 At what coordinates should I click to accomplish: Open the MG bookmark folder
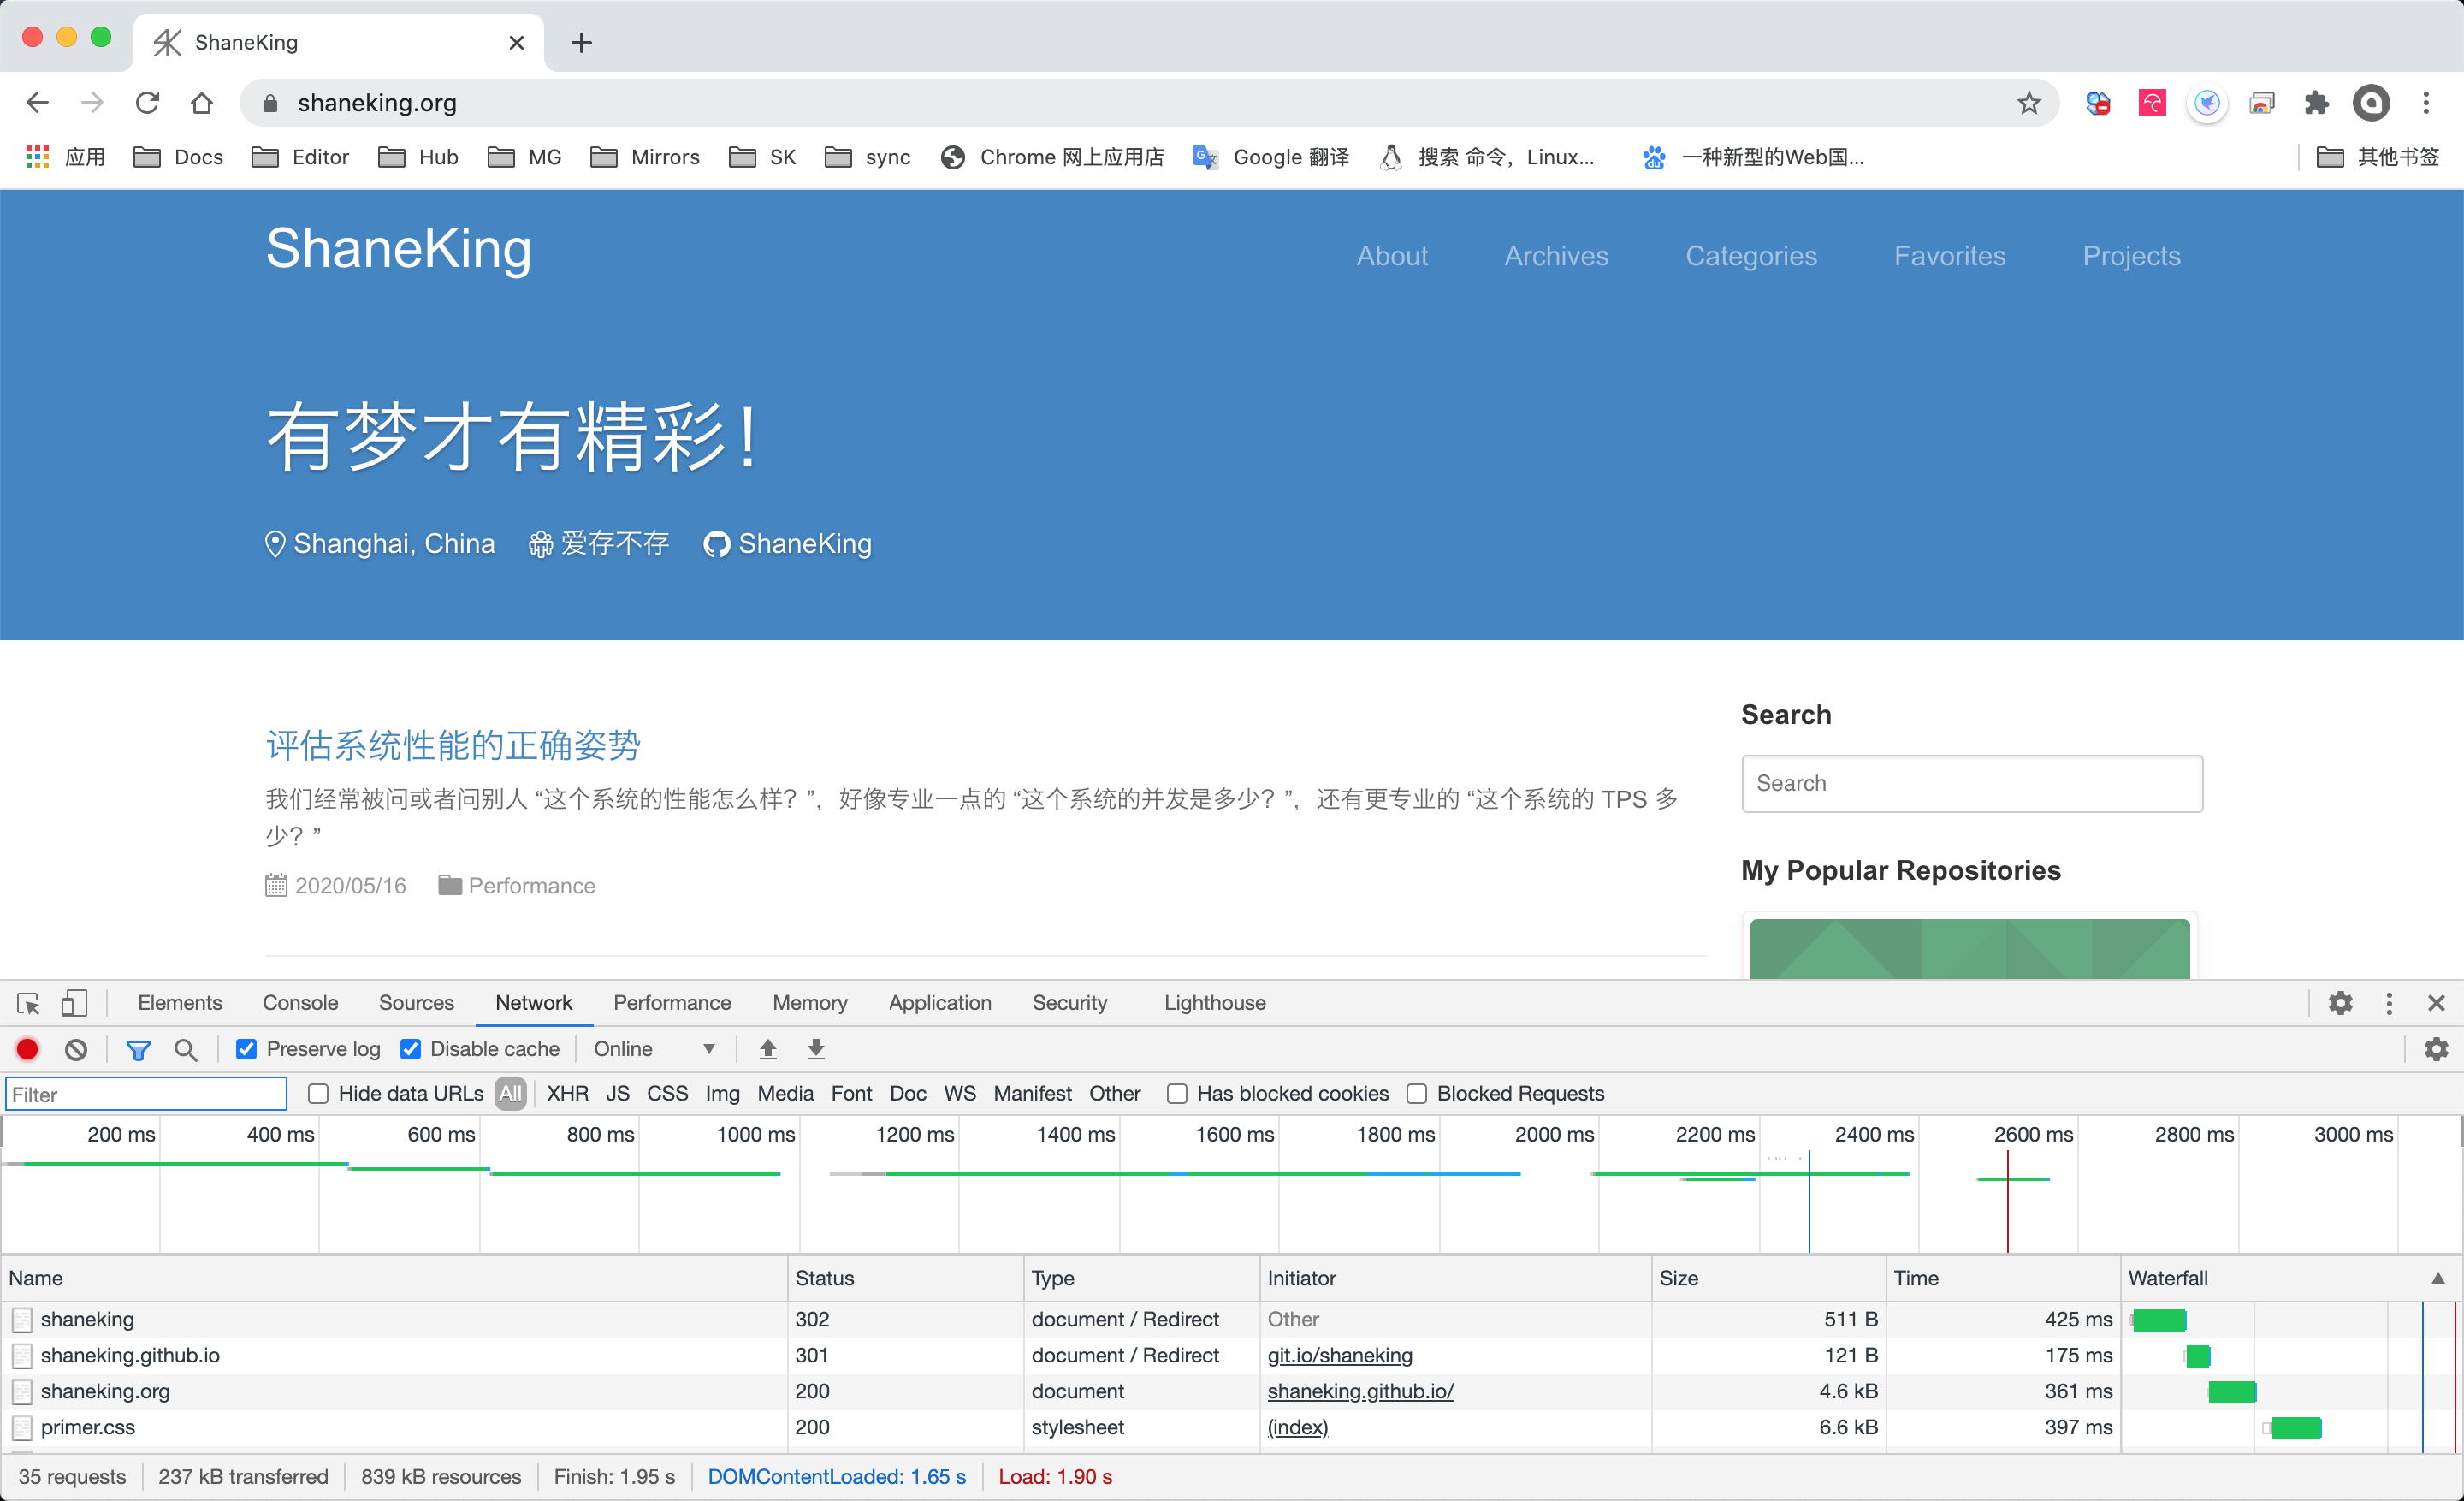point(524,157)
